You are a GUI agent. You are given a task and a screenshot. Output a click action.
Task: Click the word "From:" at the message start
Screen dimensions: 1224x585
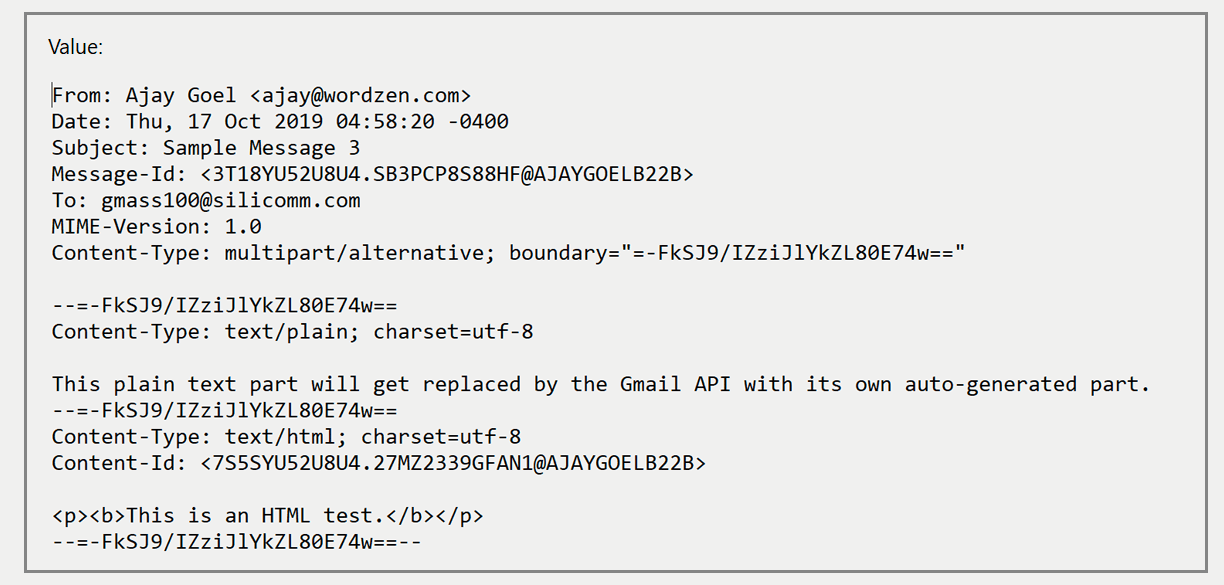(82, 96)
